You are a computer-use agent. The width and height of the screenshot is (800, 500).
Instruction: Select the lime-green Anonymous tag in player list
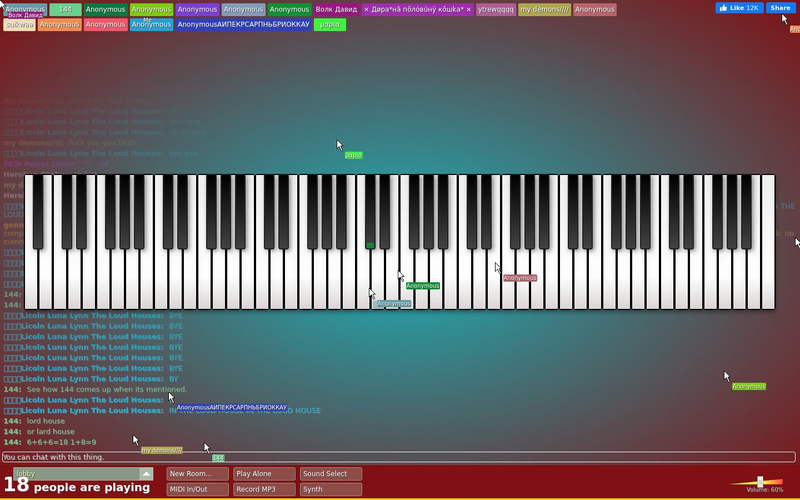[152, 10]
